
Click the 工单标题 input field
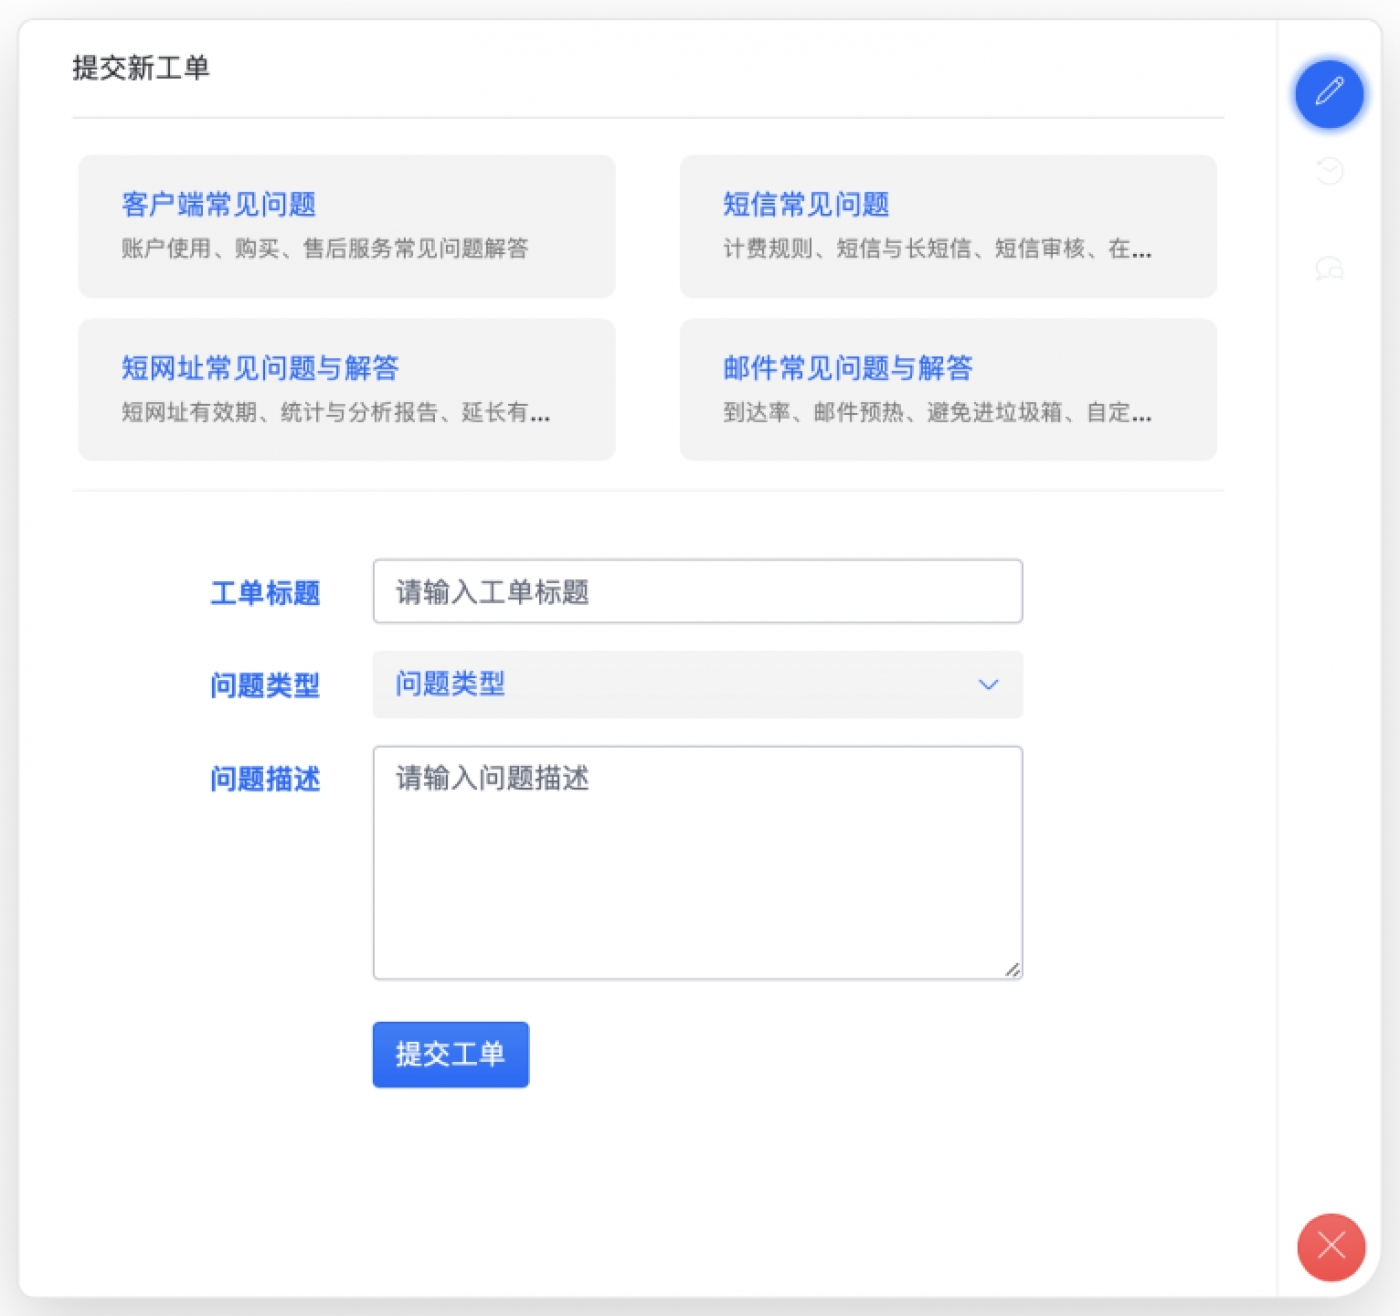coord(698,591)
